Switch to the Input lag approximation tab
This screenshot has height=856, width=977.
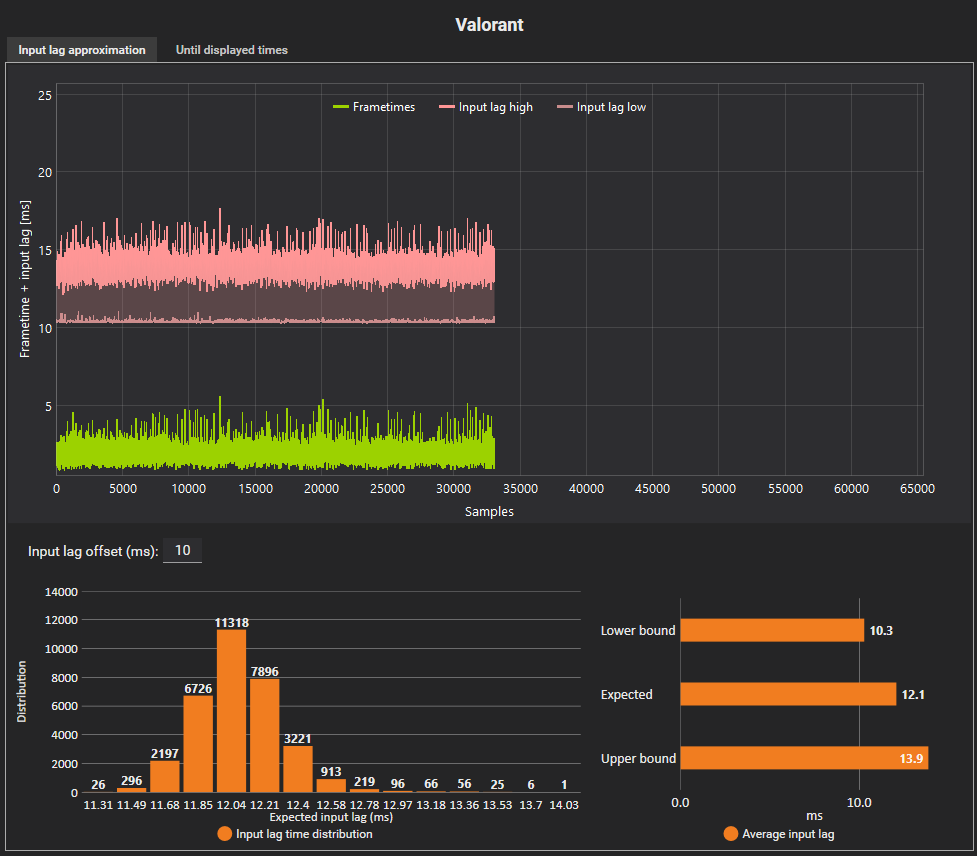tap(81, 50)
